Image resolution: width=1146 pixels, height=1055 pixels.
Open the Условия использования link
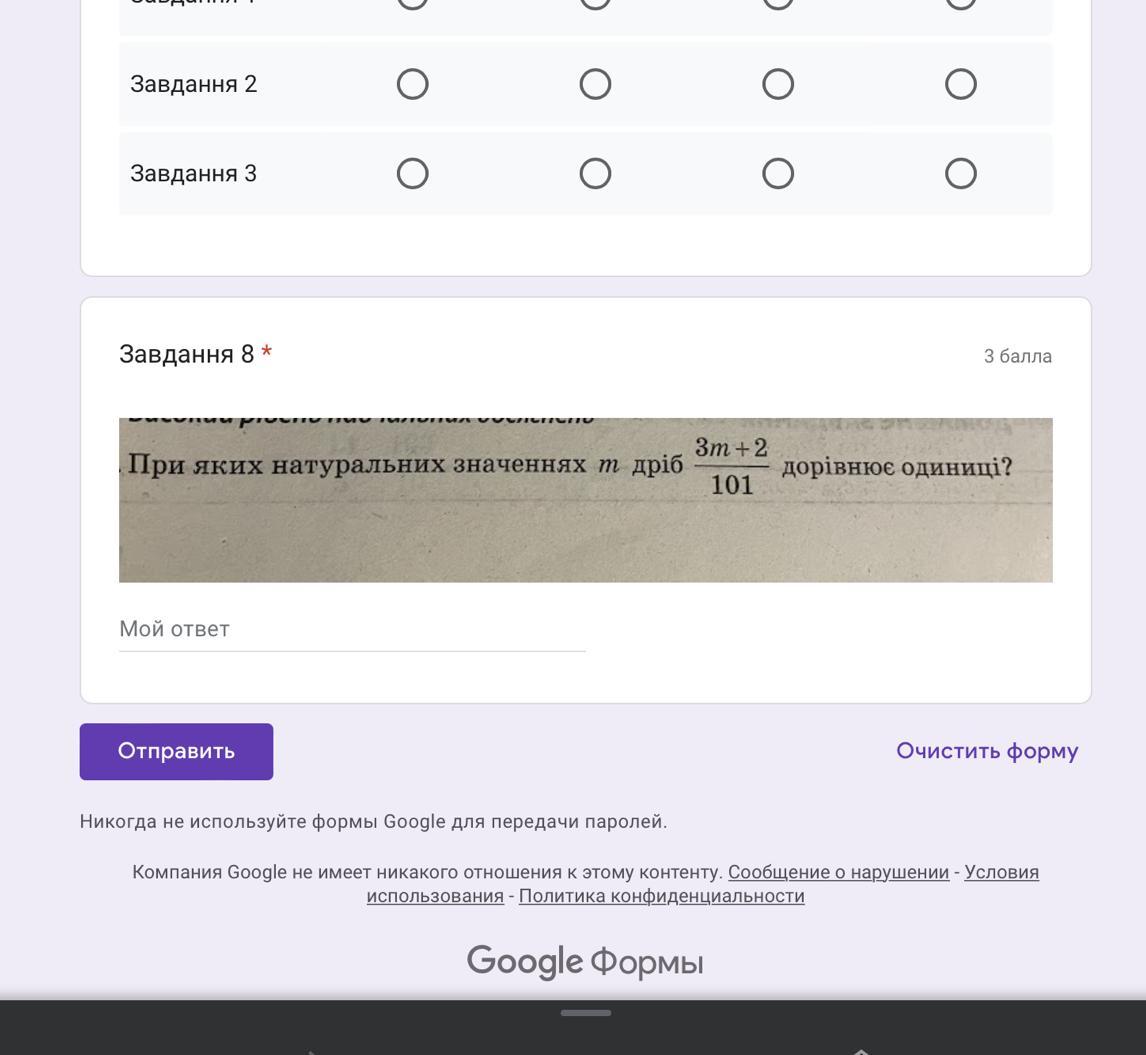(1001, 872)
